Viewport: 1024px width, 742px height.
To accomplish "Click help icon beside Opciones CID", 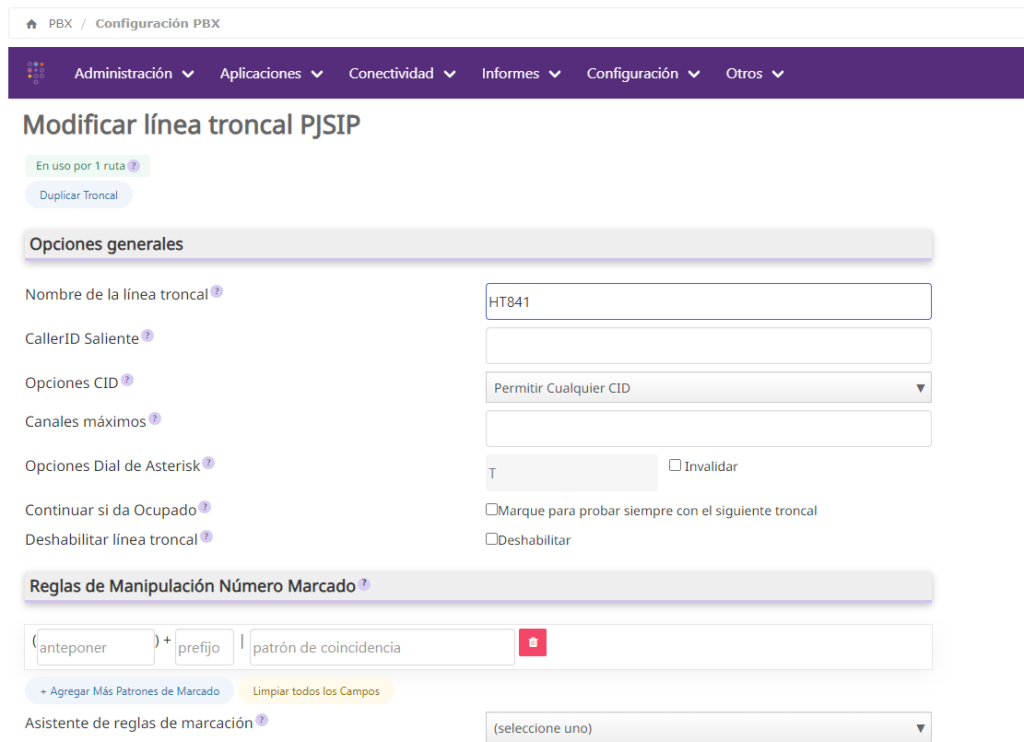I will click(x=127, y=380).
